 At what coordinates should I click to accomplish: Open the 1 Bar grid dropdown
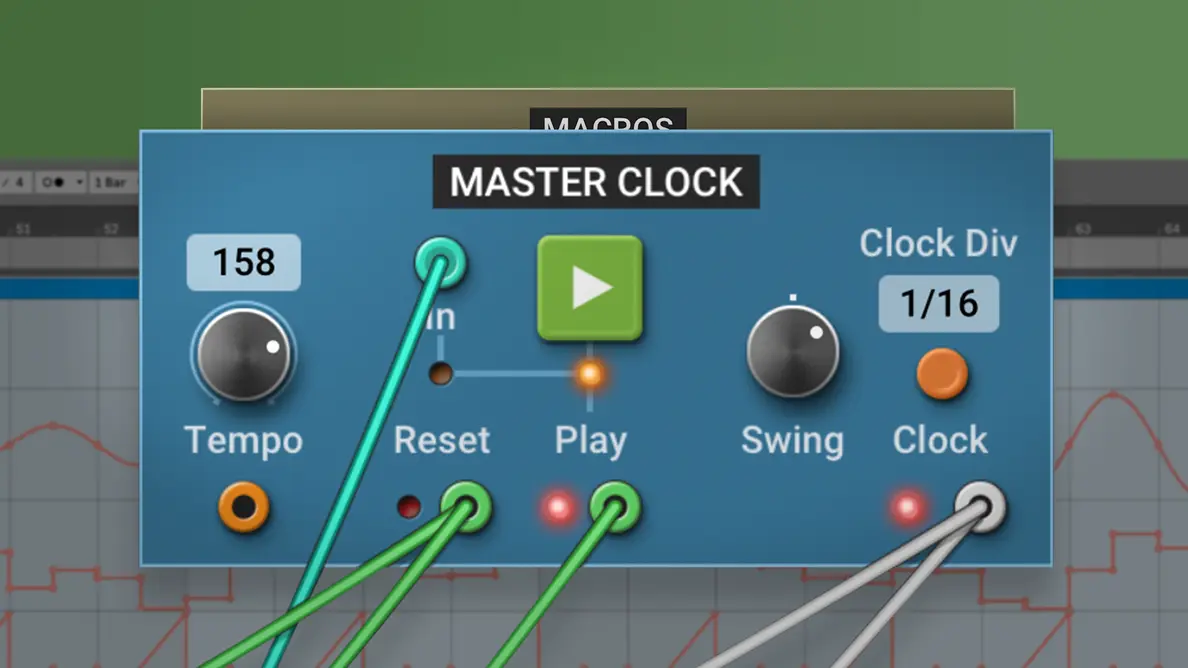tap(112, 183)
